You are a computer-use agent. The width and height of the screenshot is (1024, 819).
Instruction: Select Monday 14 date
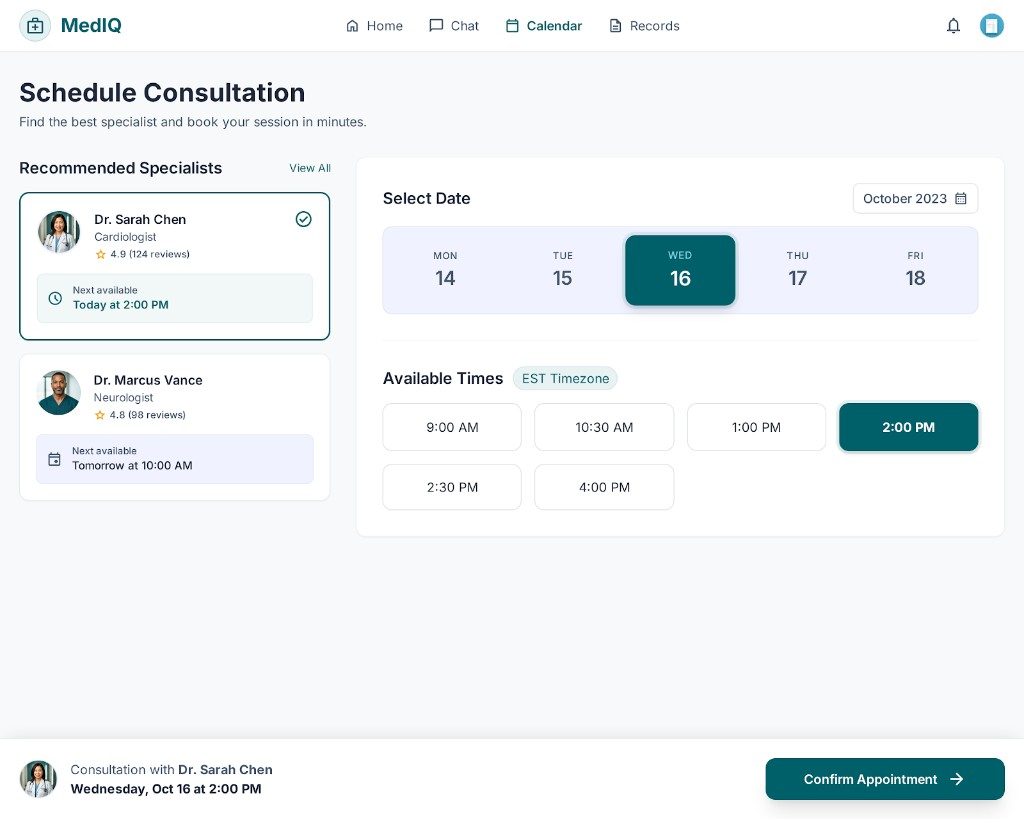[x=445, y=270]
